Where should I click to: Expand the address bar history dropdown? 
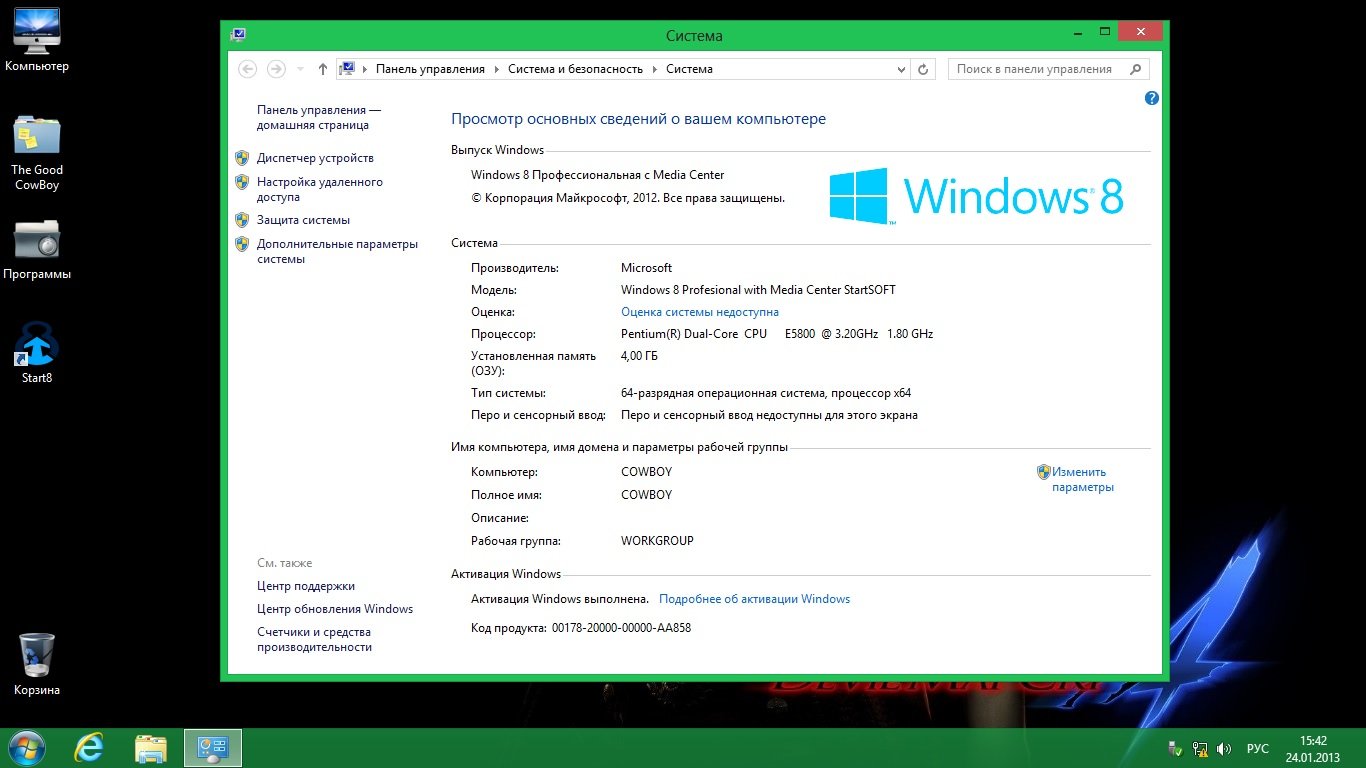[903, 69]
